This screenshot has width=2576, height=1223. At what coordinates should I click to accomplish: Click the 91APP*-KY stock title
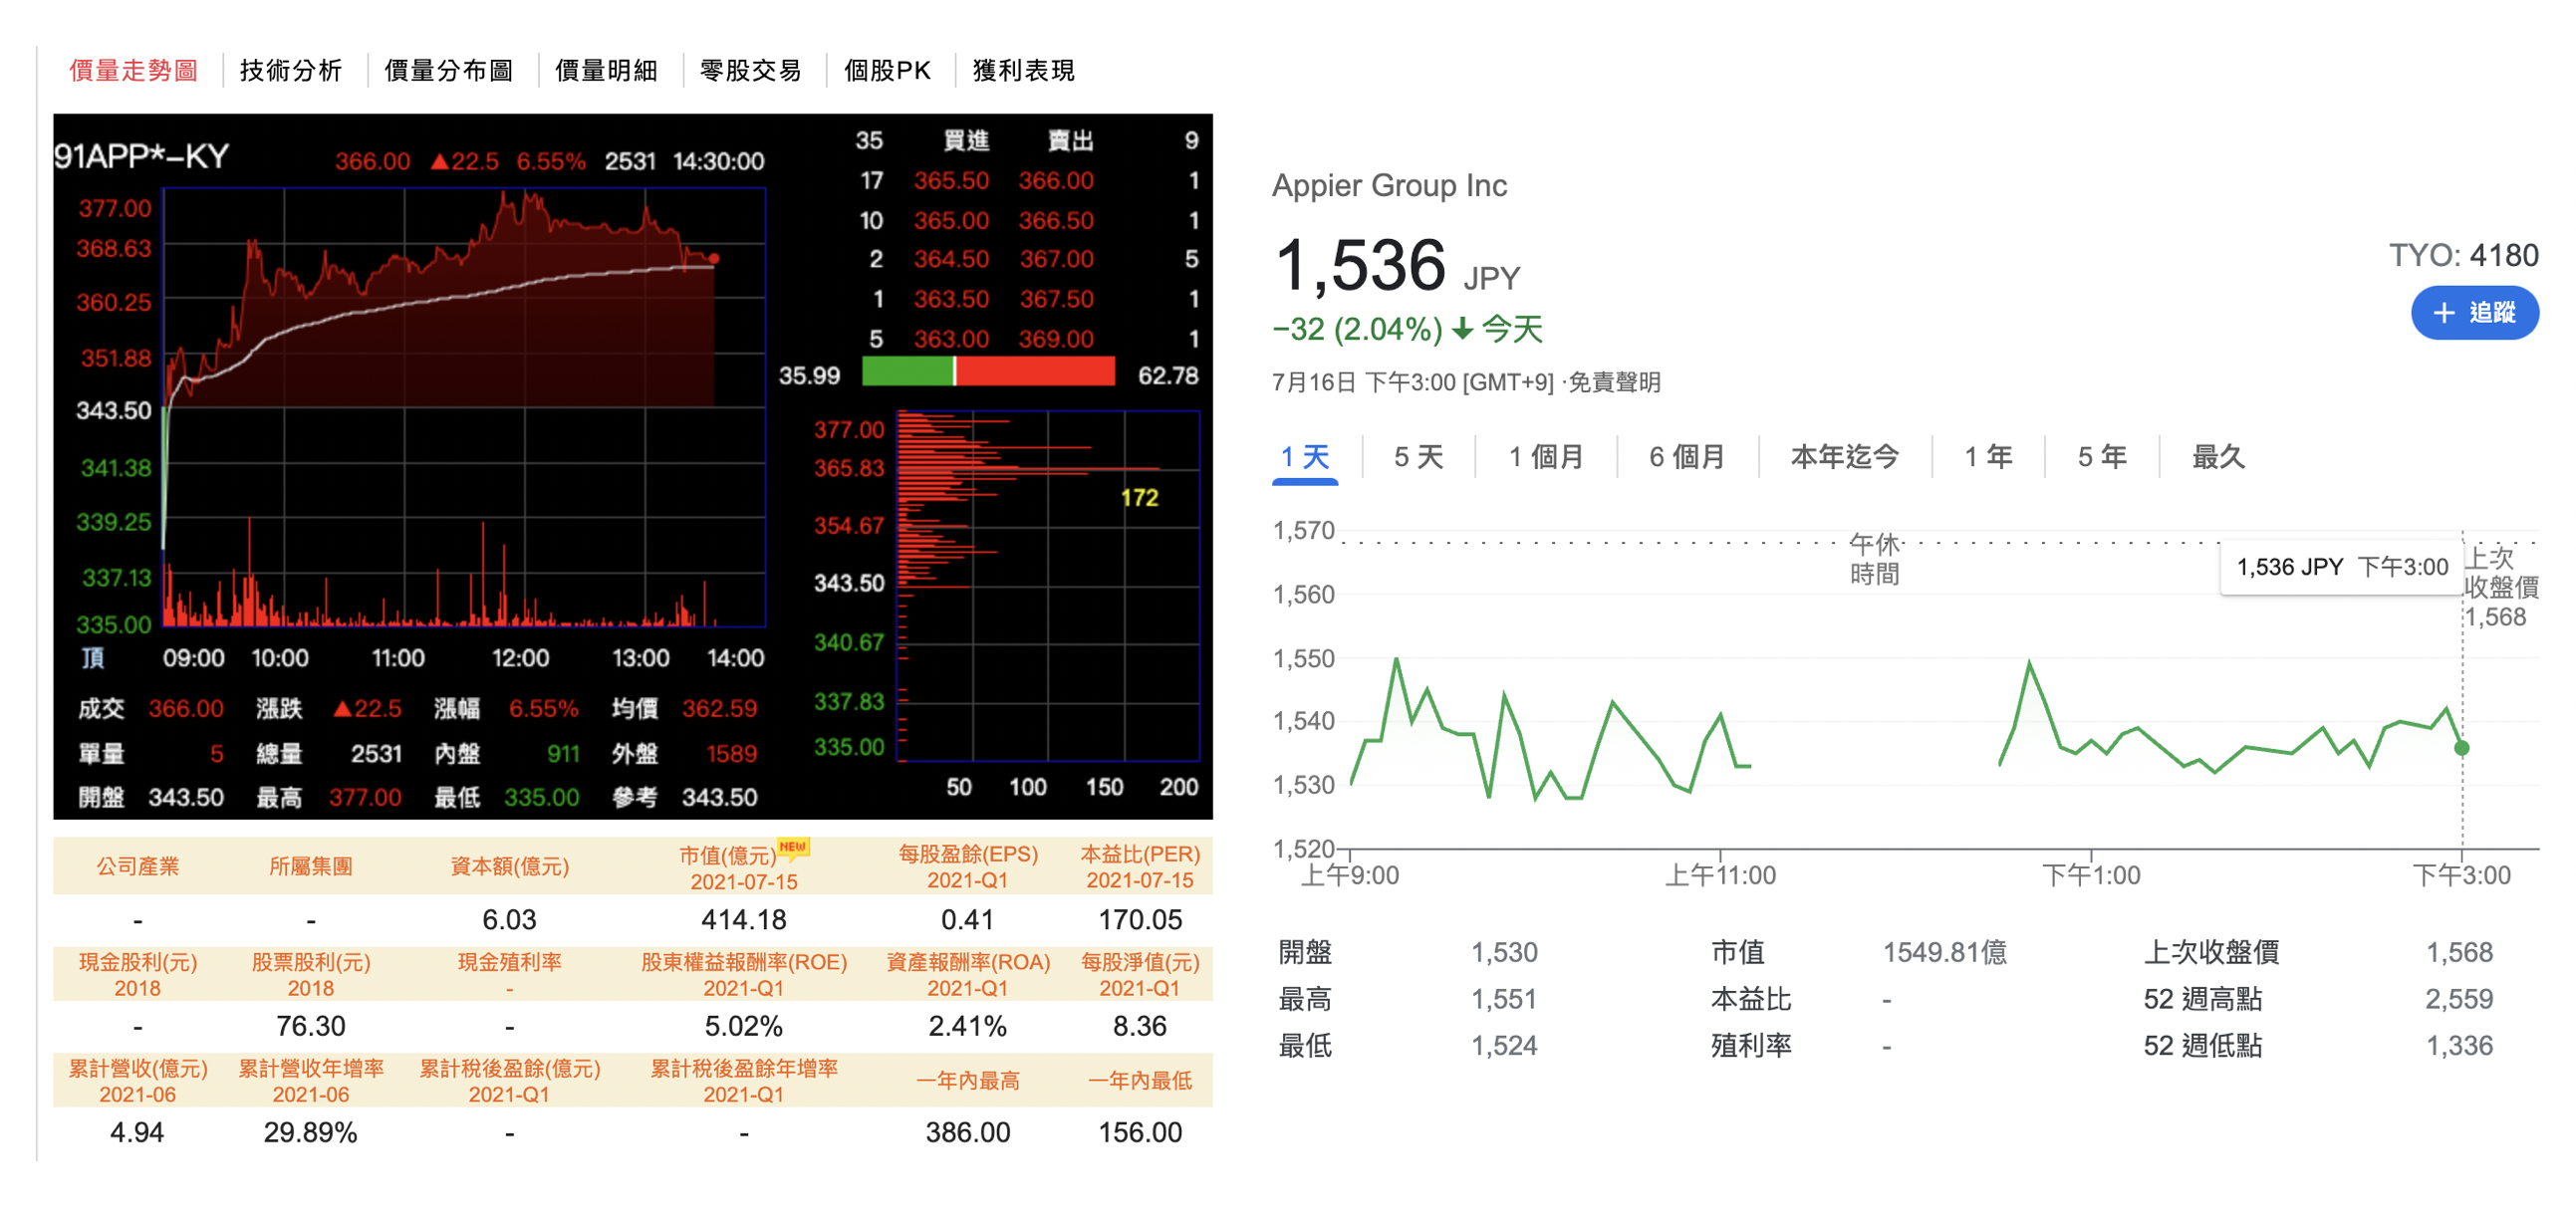click(x=141, y=157)
